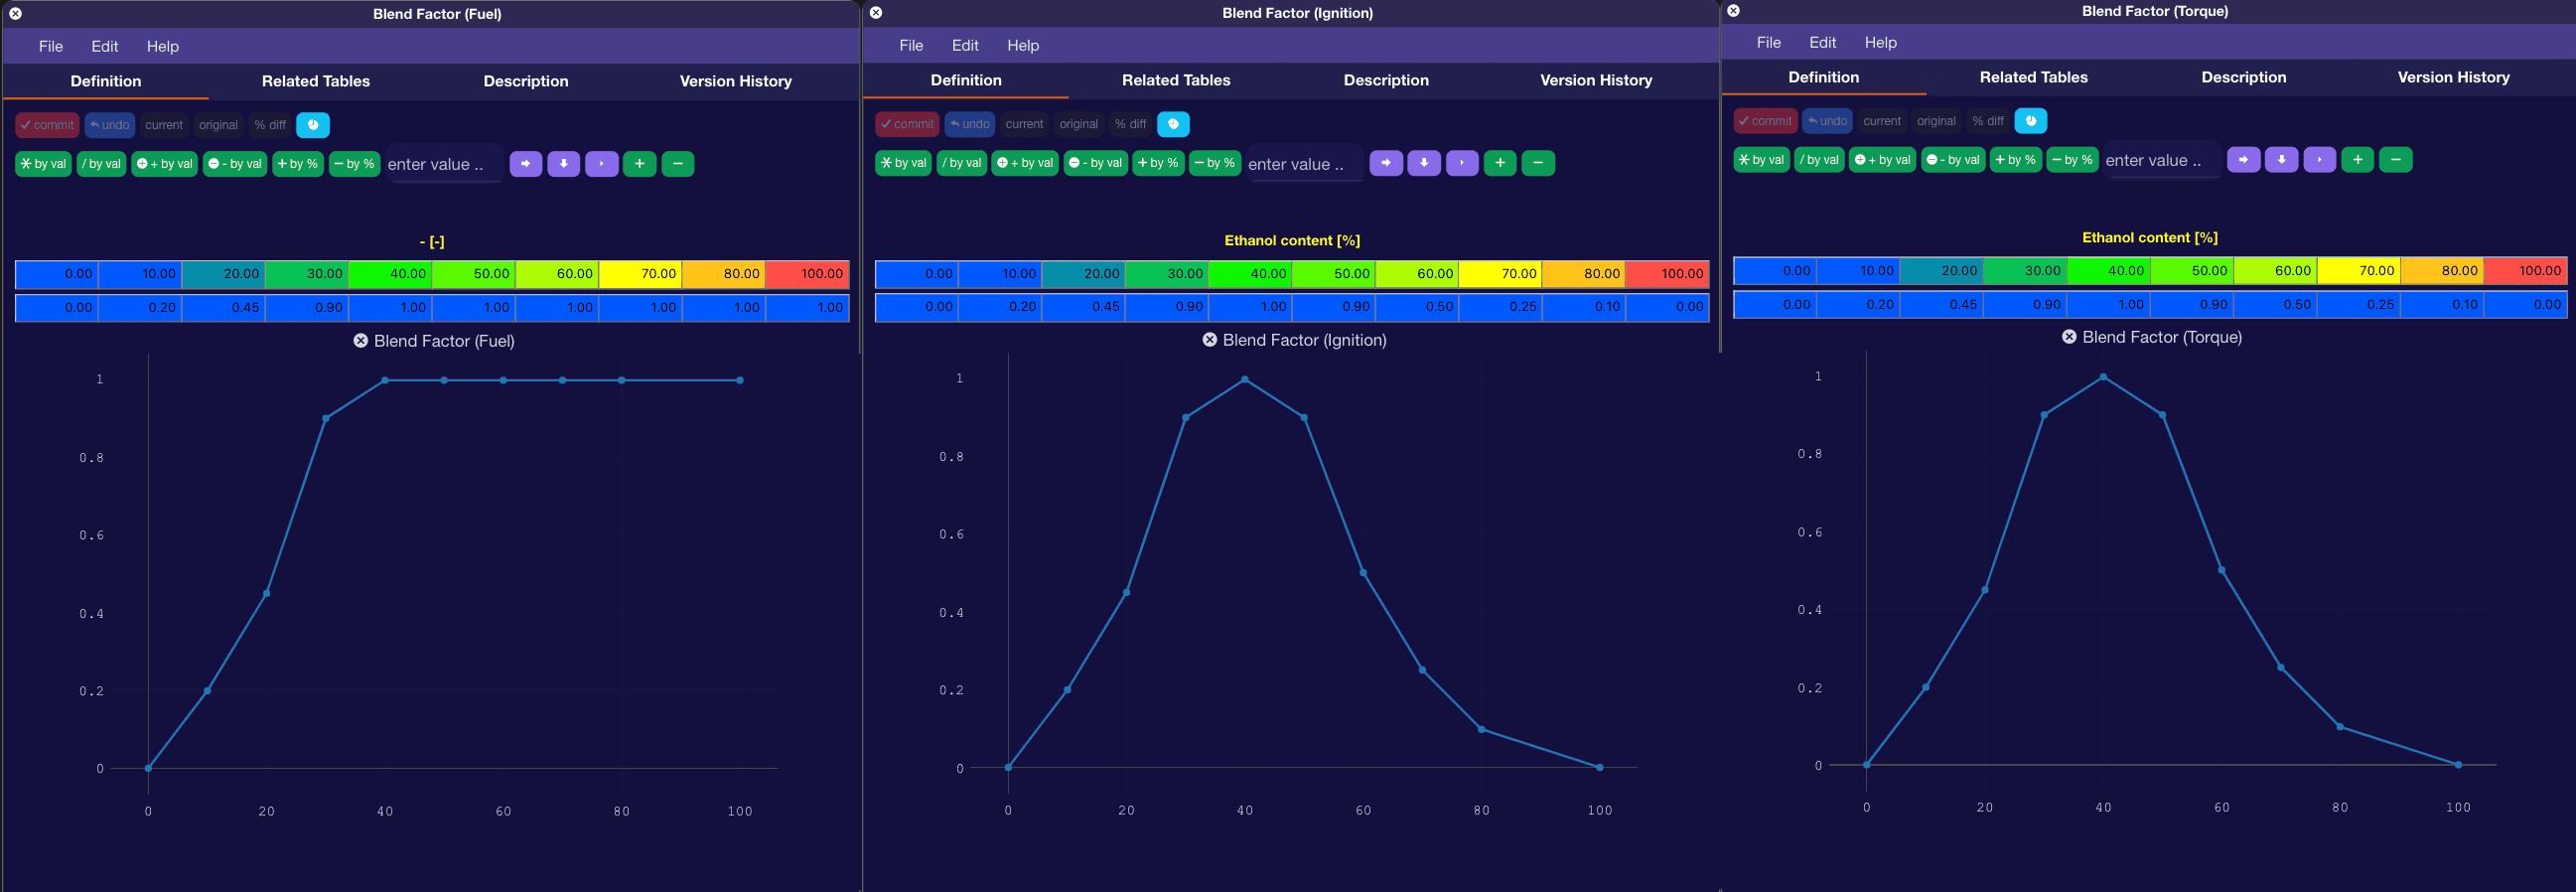The width and height of the screenshot is (2576, 892).
Task: Click the pie chart icon in Ignition window
Action: (x=1173, y=124)
